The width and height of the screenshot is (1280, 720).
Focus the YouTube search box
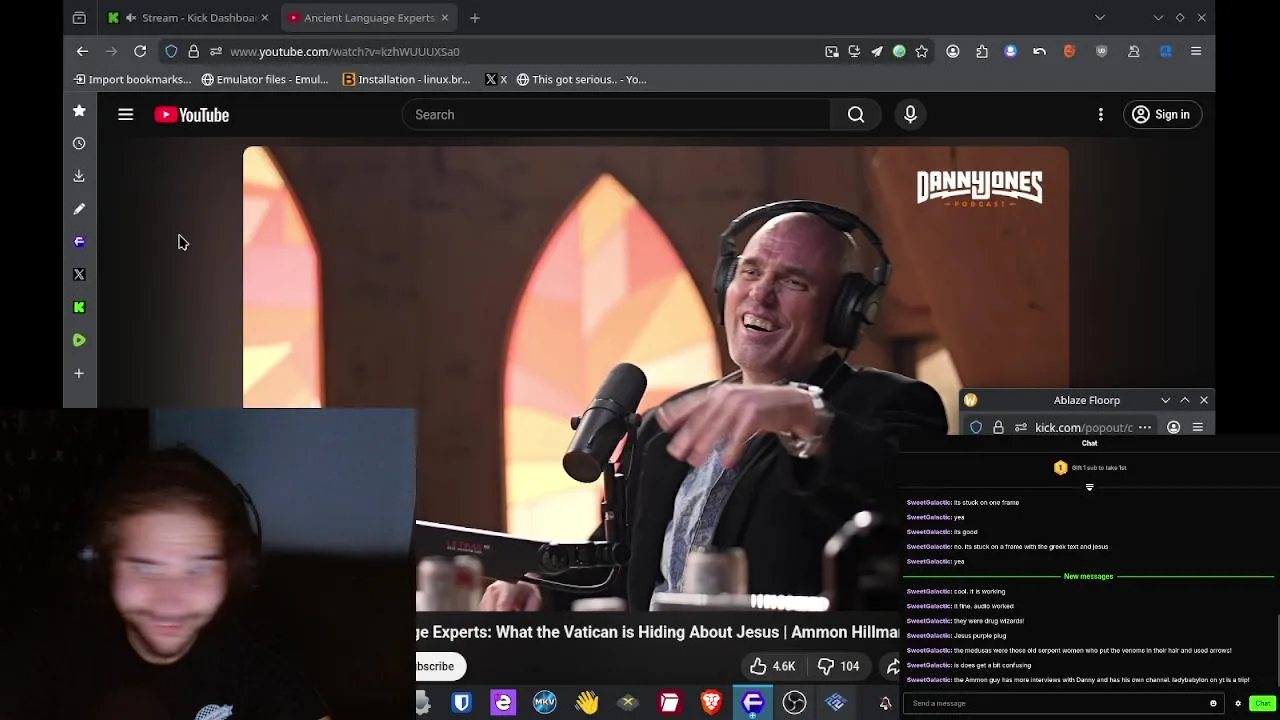(x=617, y=115)
